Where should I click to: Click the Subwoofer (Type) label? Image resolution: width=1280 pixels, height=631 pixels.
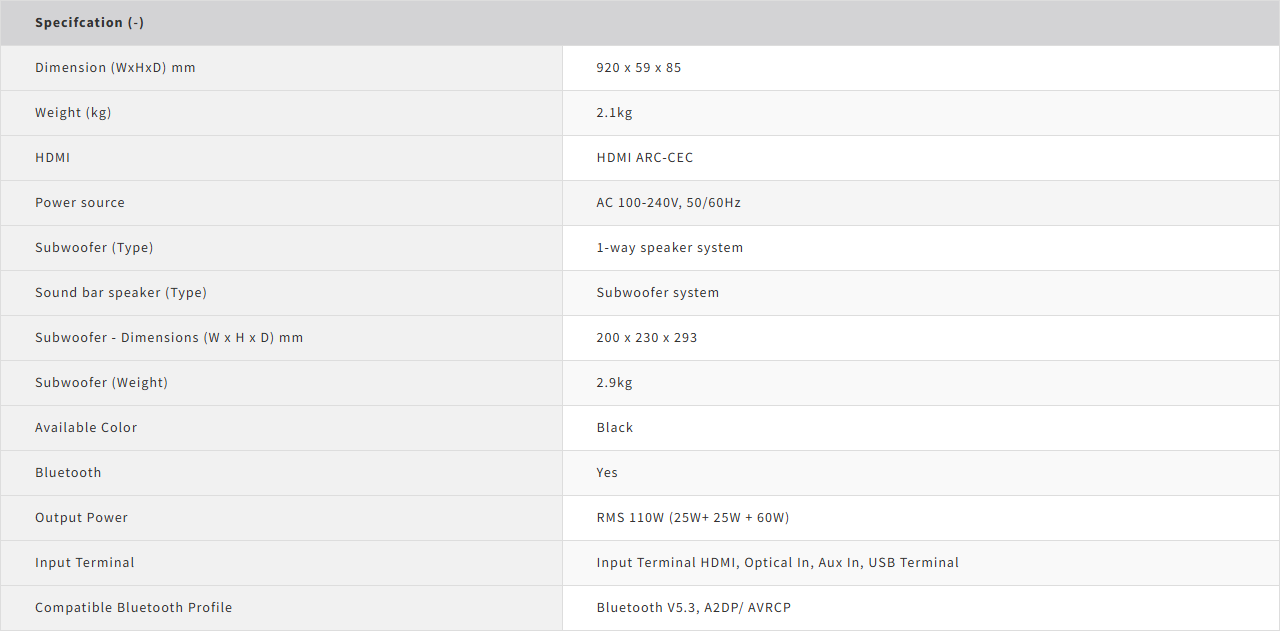[94, 248]
